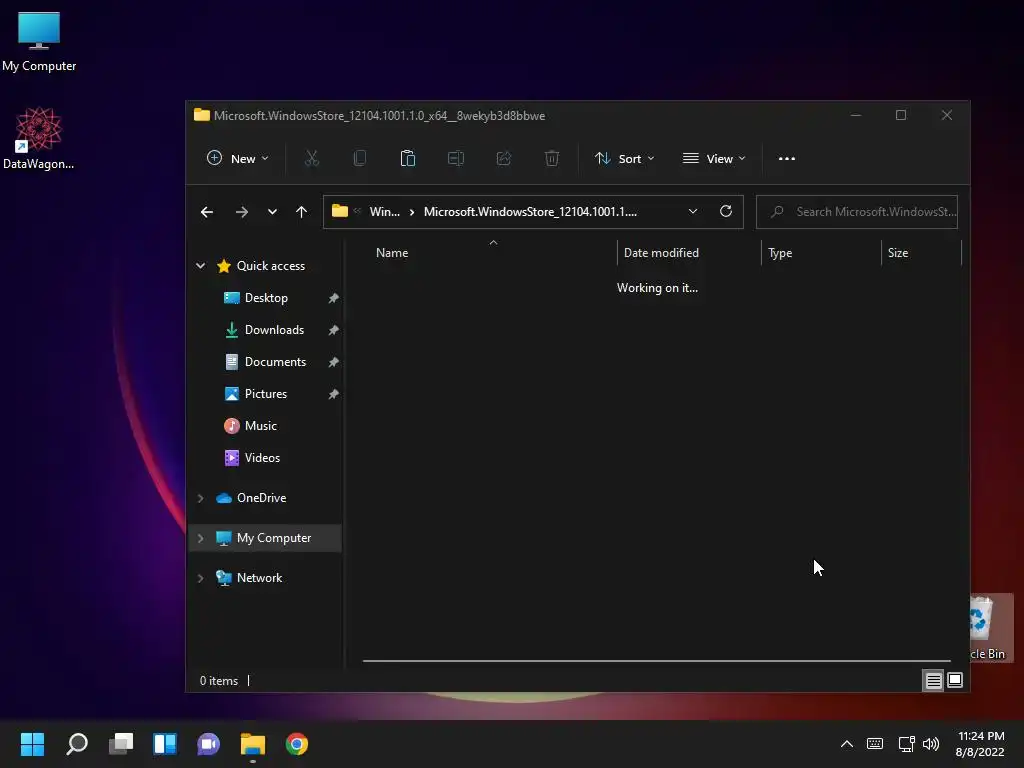Click the 0 items status text

tap(219, 680)
